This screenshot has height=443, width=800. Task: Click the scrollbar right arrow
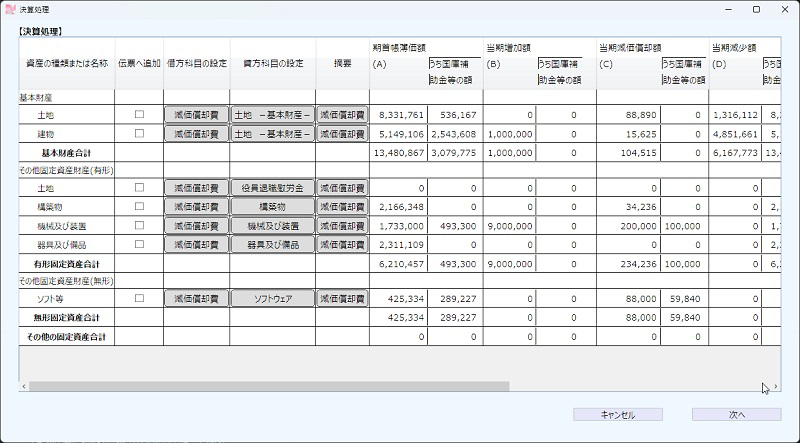pyautogui.click(x=774, y=386)
